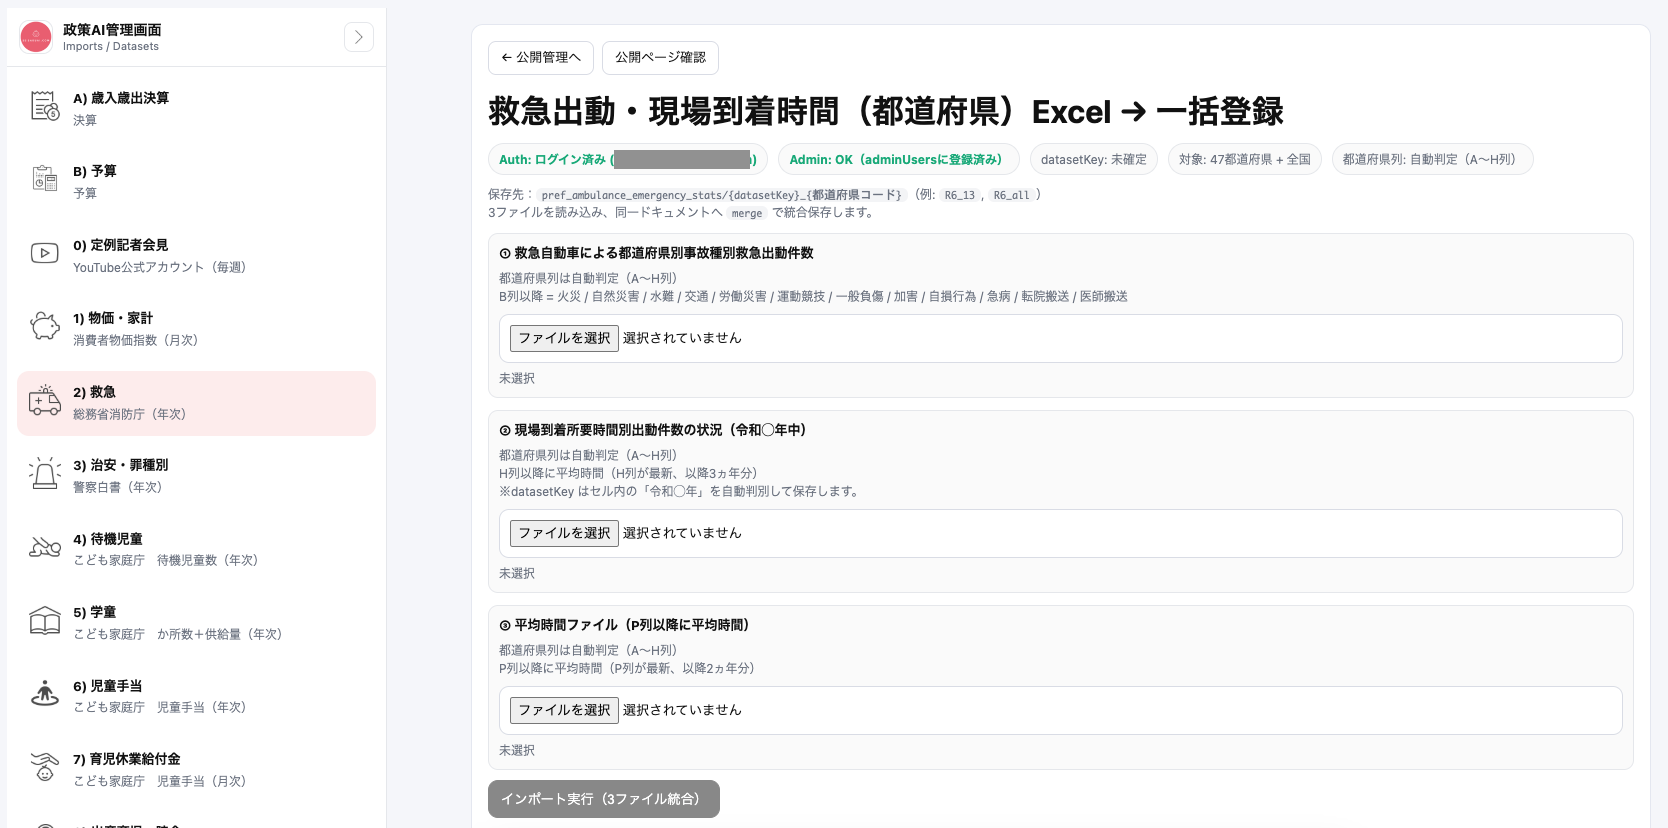Click the 都道府県列: 自動判定 badge
This screenshot has width=1668, height=828.
1432,159
